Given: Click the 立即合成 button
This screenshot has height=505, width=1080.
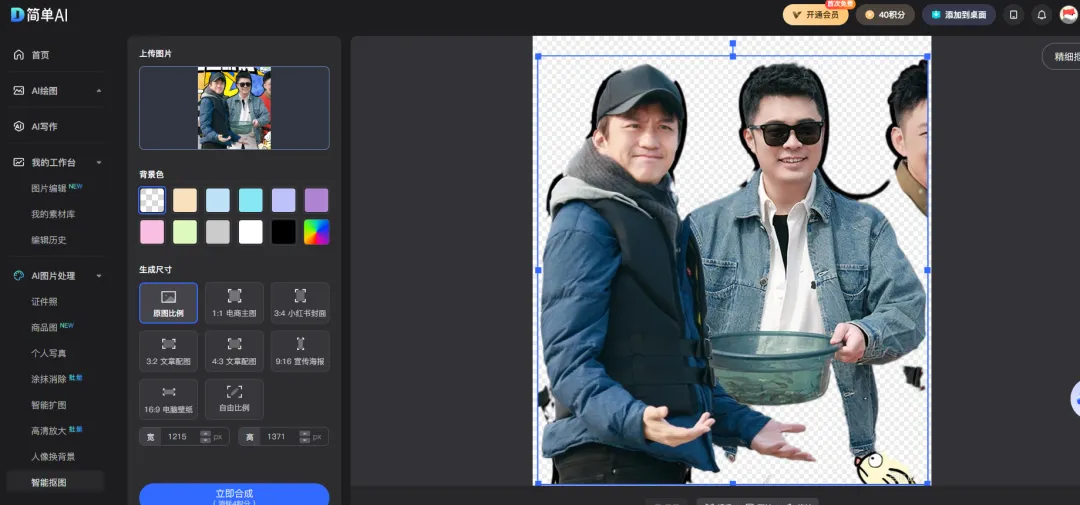Looking at the screenshot, I should click(x=234, y=496).
